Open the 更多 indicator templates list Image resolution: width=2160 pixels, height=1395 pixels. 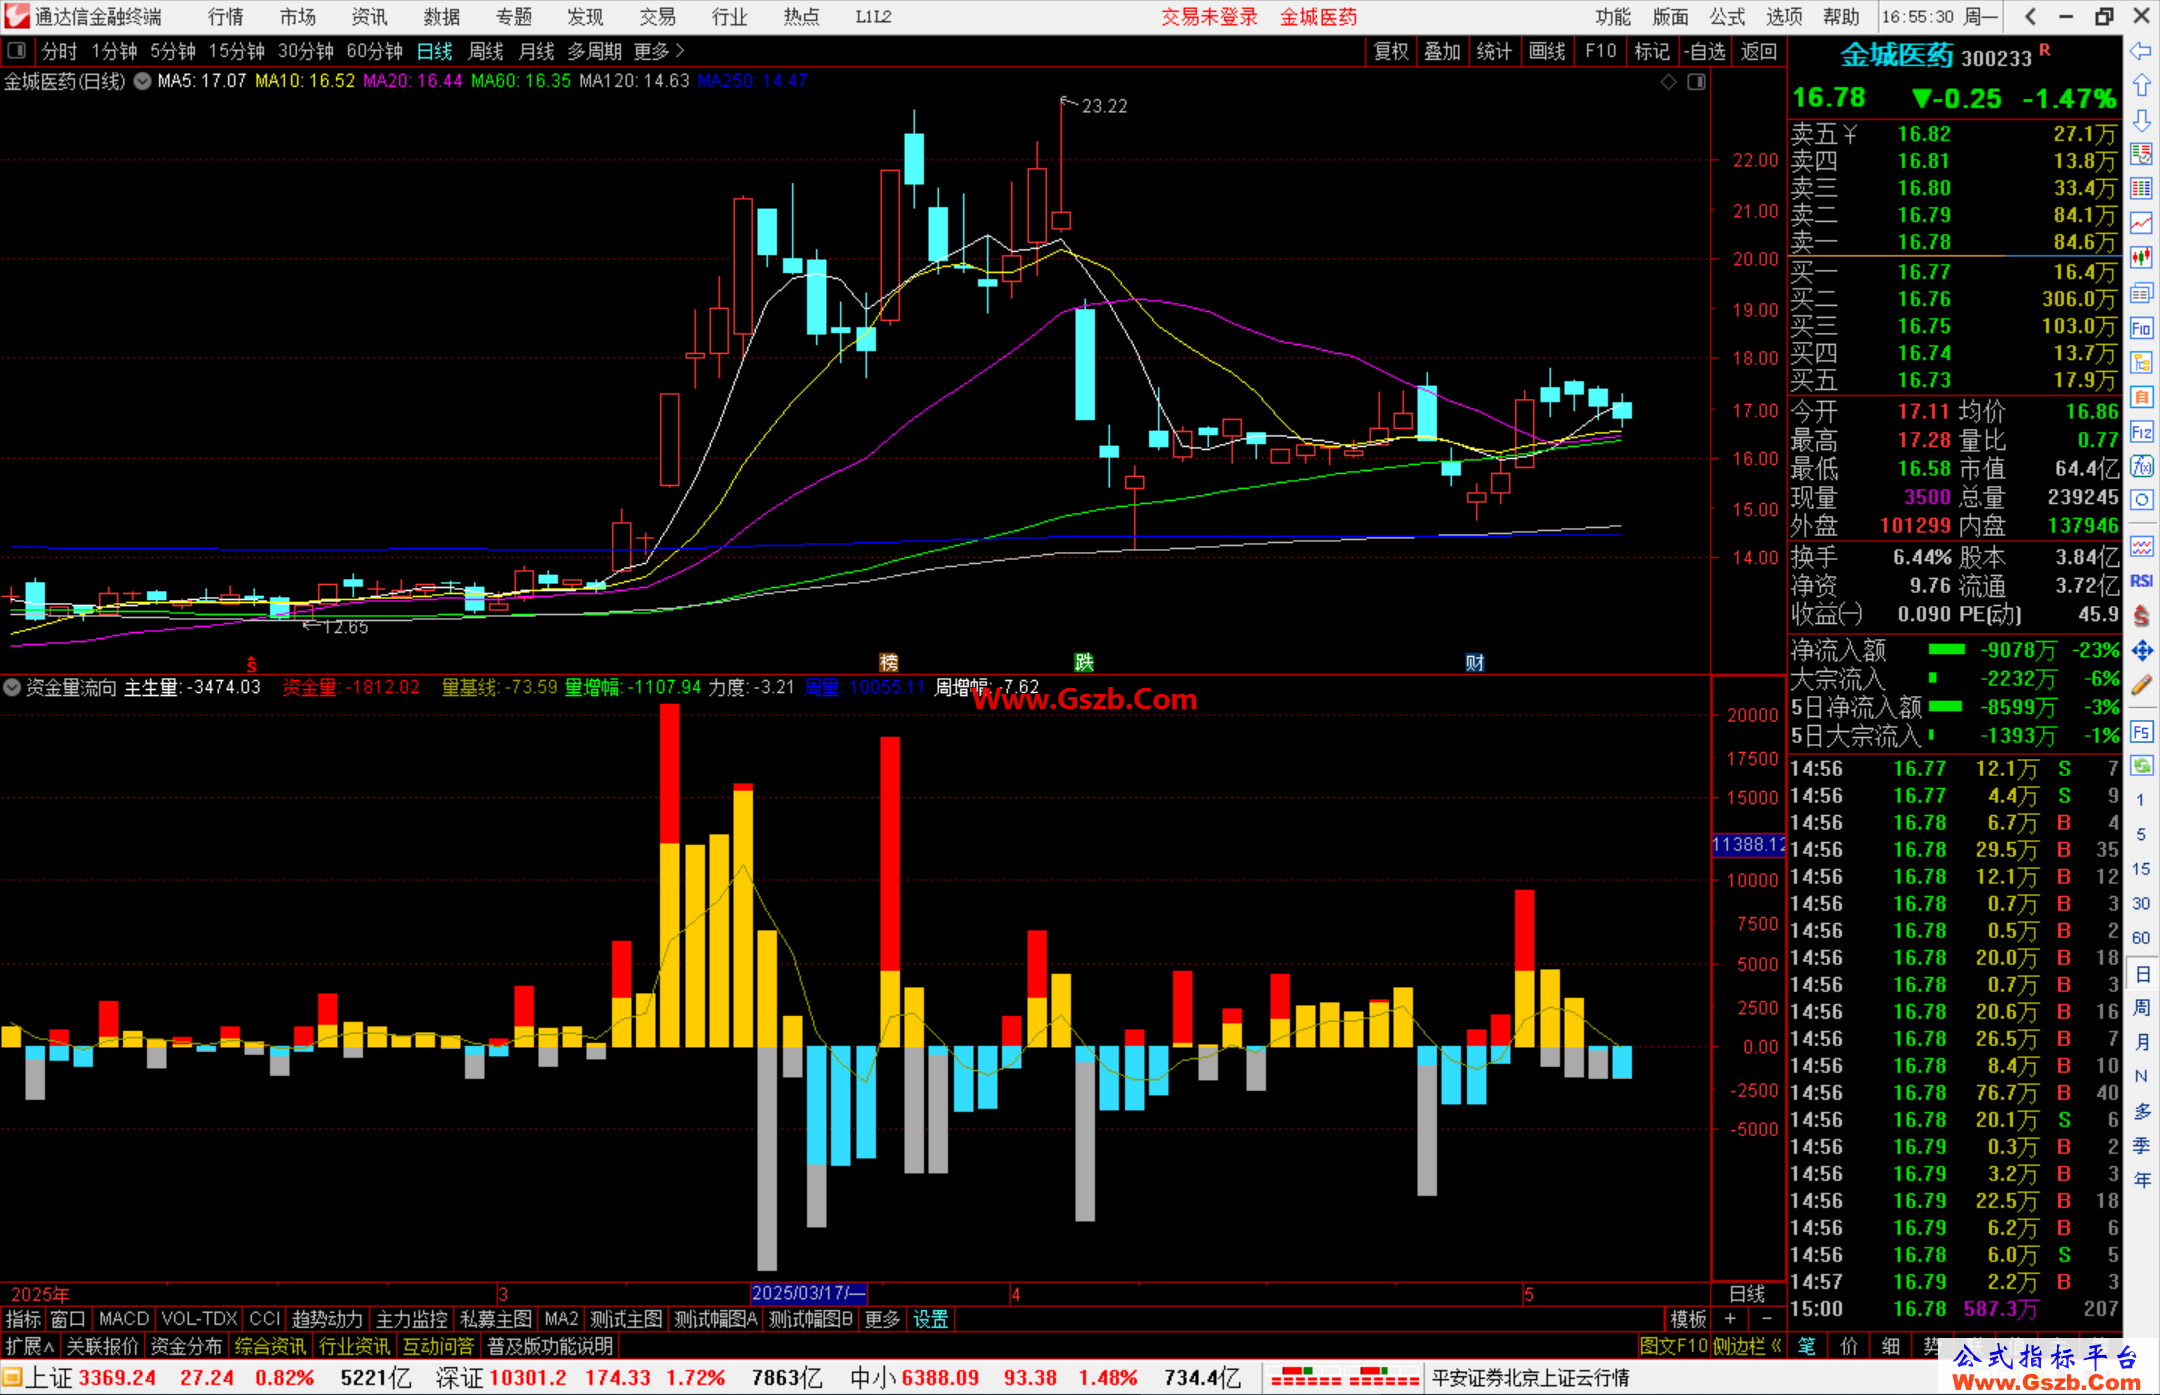coord(882,1319)
